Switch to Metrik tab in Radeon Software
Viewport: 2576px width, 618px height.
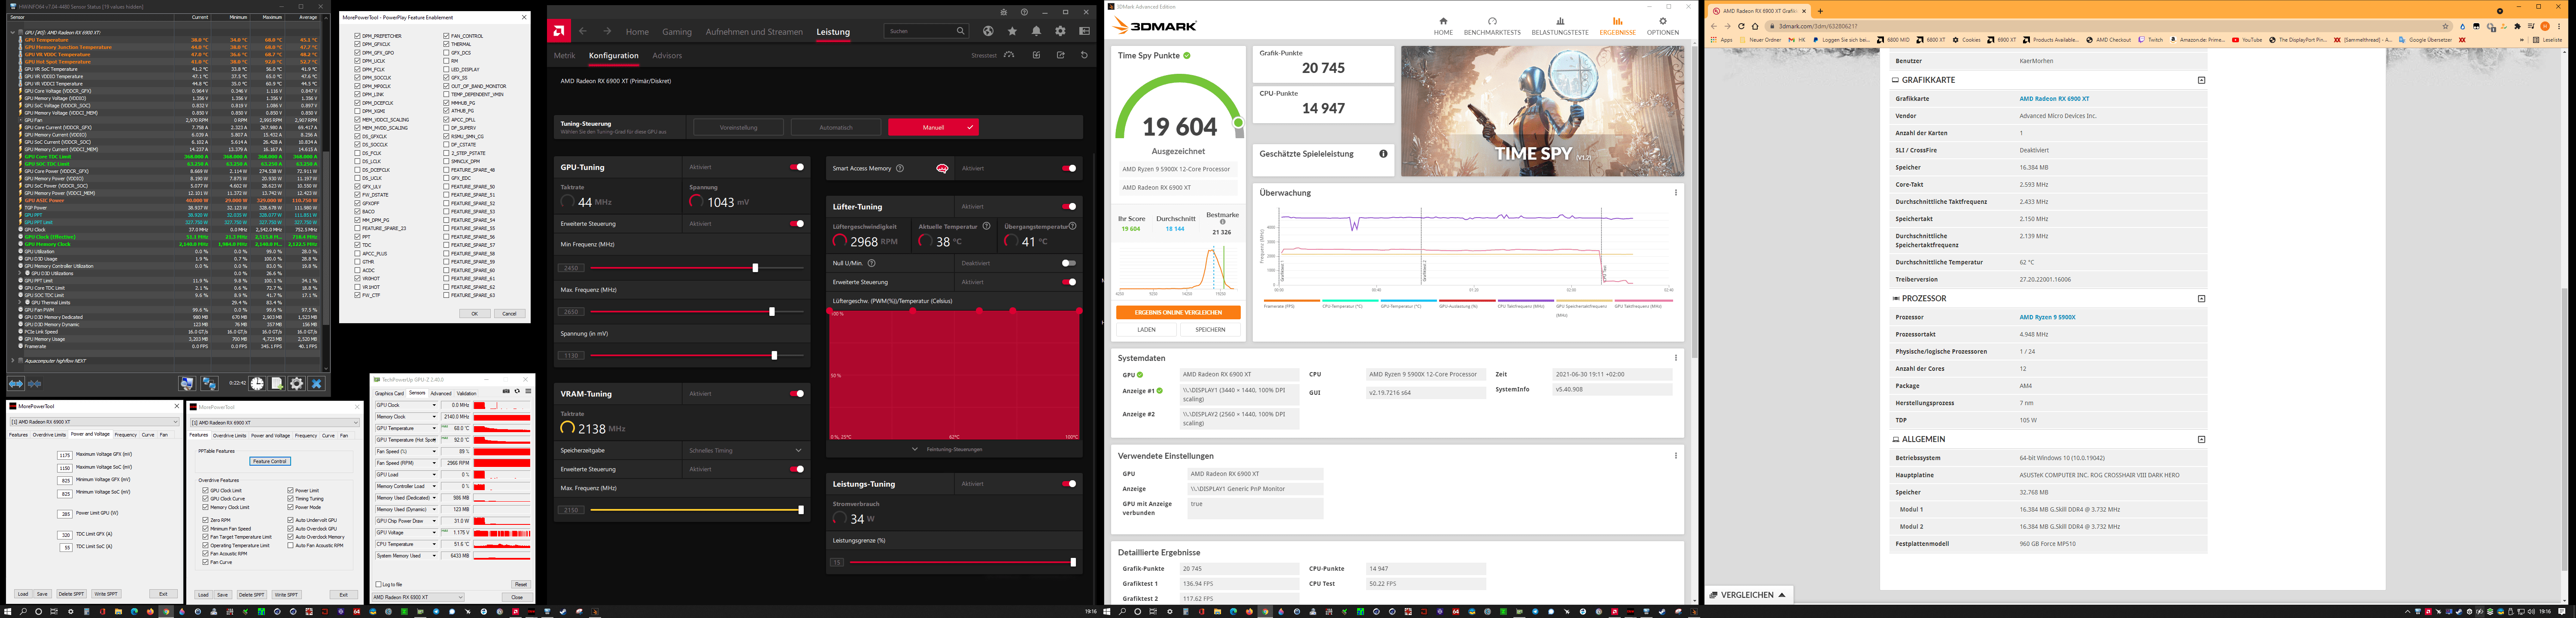click(564, 56)
